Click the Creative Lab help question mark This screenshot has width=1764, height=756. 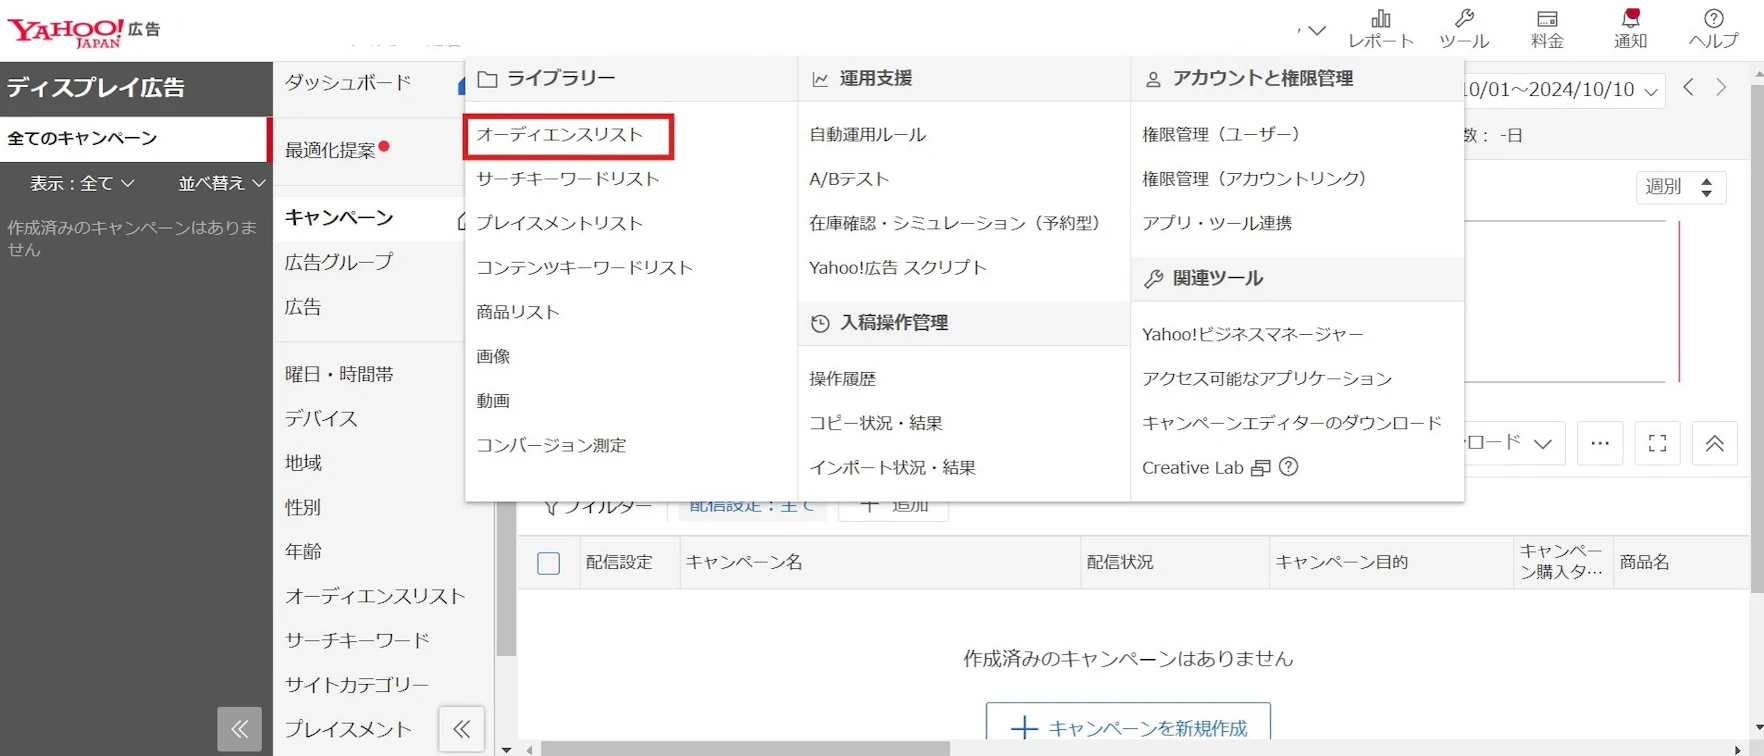point(1289,467)
